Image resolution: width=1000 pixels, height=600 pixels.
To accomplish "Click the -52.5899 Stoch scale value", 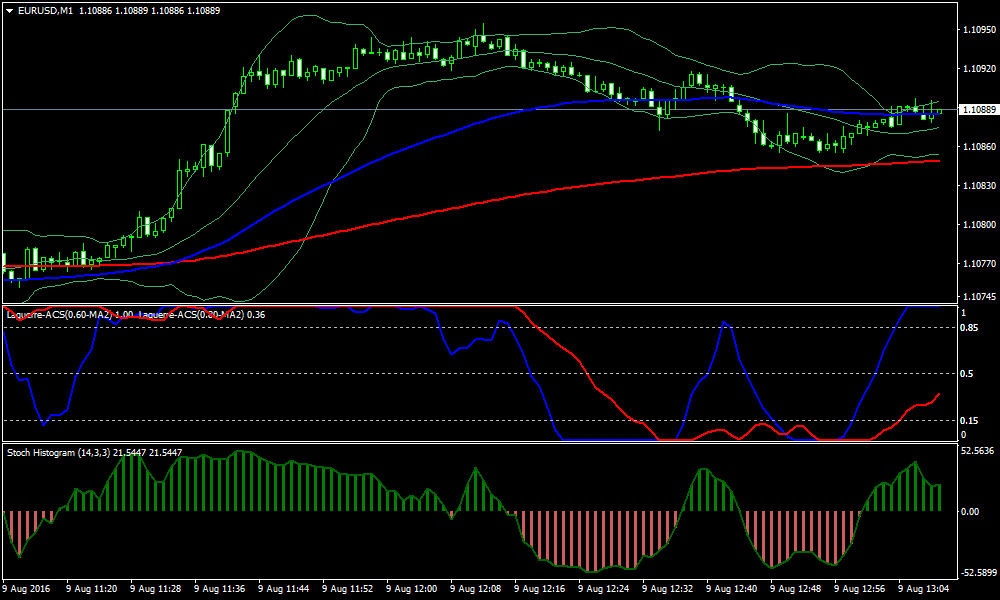I will pos(976,573).
